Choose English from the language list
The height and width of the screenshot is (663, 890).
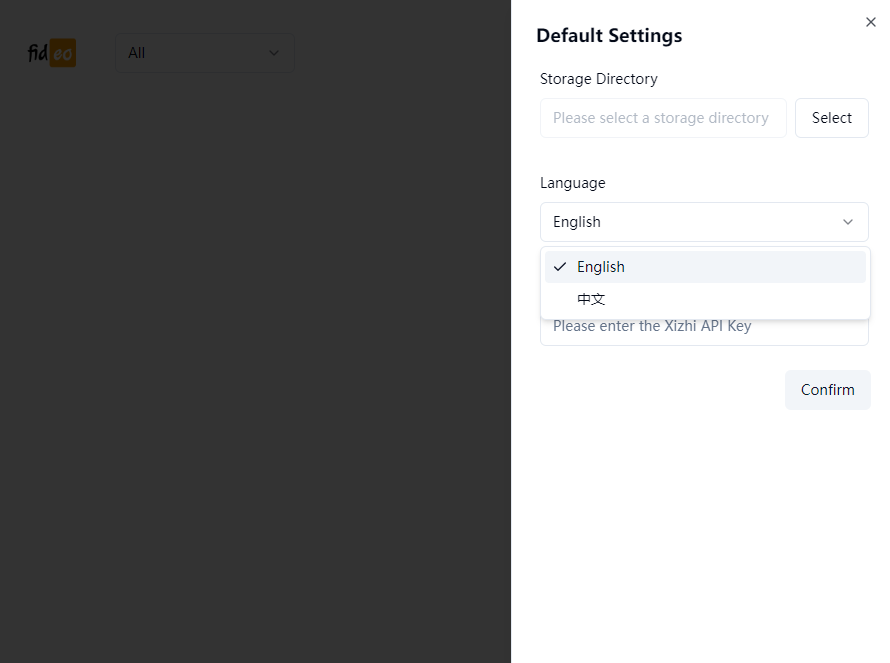pos(705,267)
